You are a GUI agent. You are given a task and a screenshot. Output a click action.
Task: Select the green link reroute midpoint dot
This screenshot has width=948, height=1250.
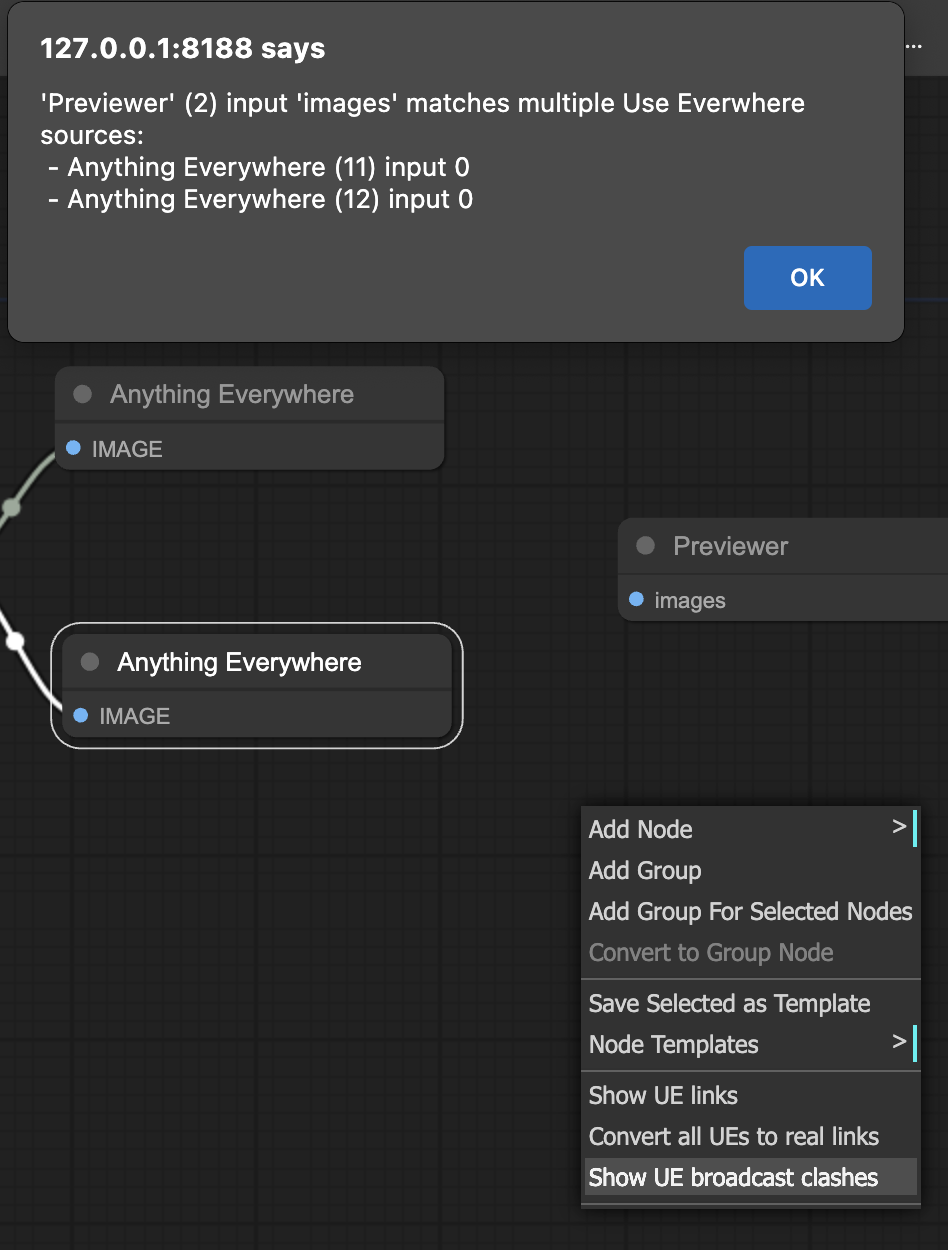pos(11,507)
